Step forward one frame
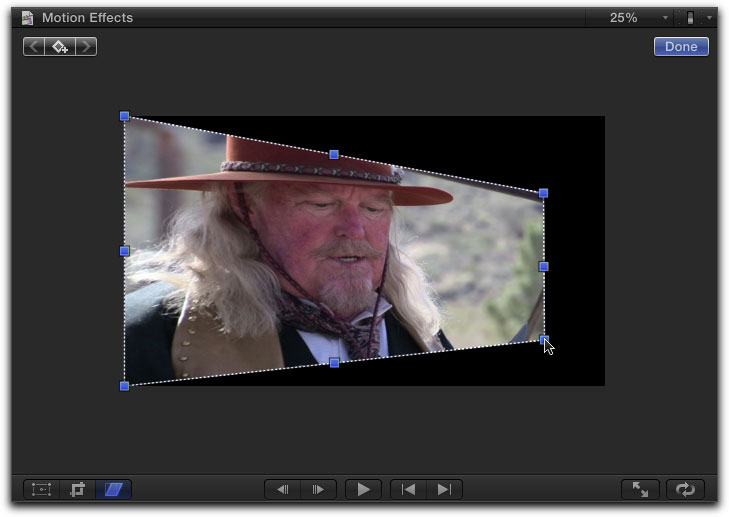This screenshot has width=729, height=517. point(319,490)
